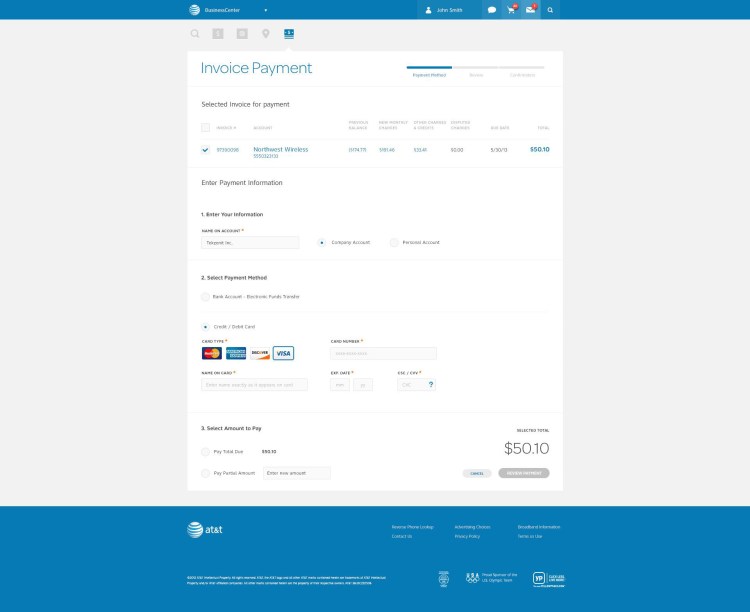Open the John Smith user menu
The image size is (750, 612).
pos(444,10)
